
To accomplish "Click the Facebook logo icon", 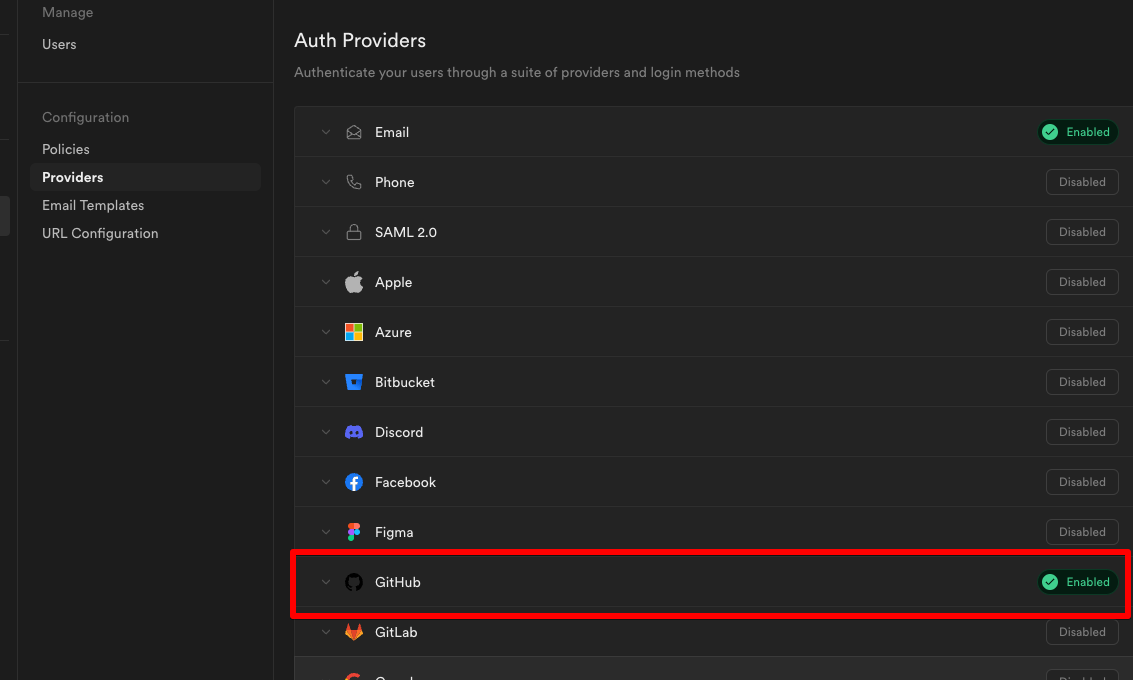I will click(x=354, y=482).
